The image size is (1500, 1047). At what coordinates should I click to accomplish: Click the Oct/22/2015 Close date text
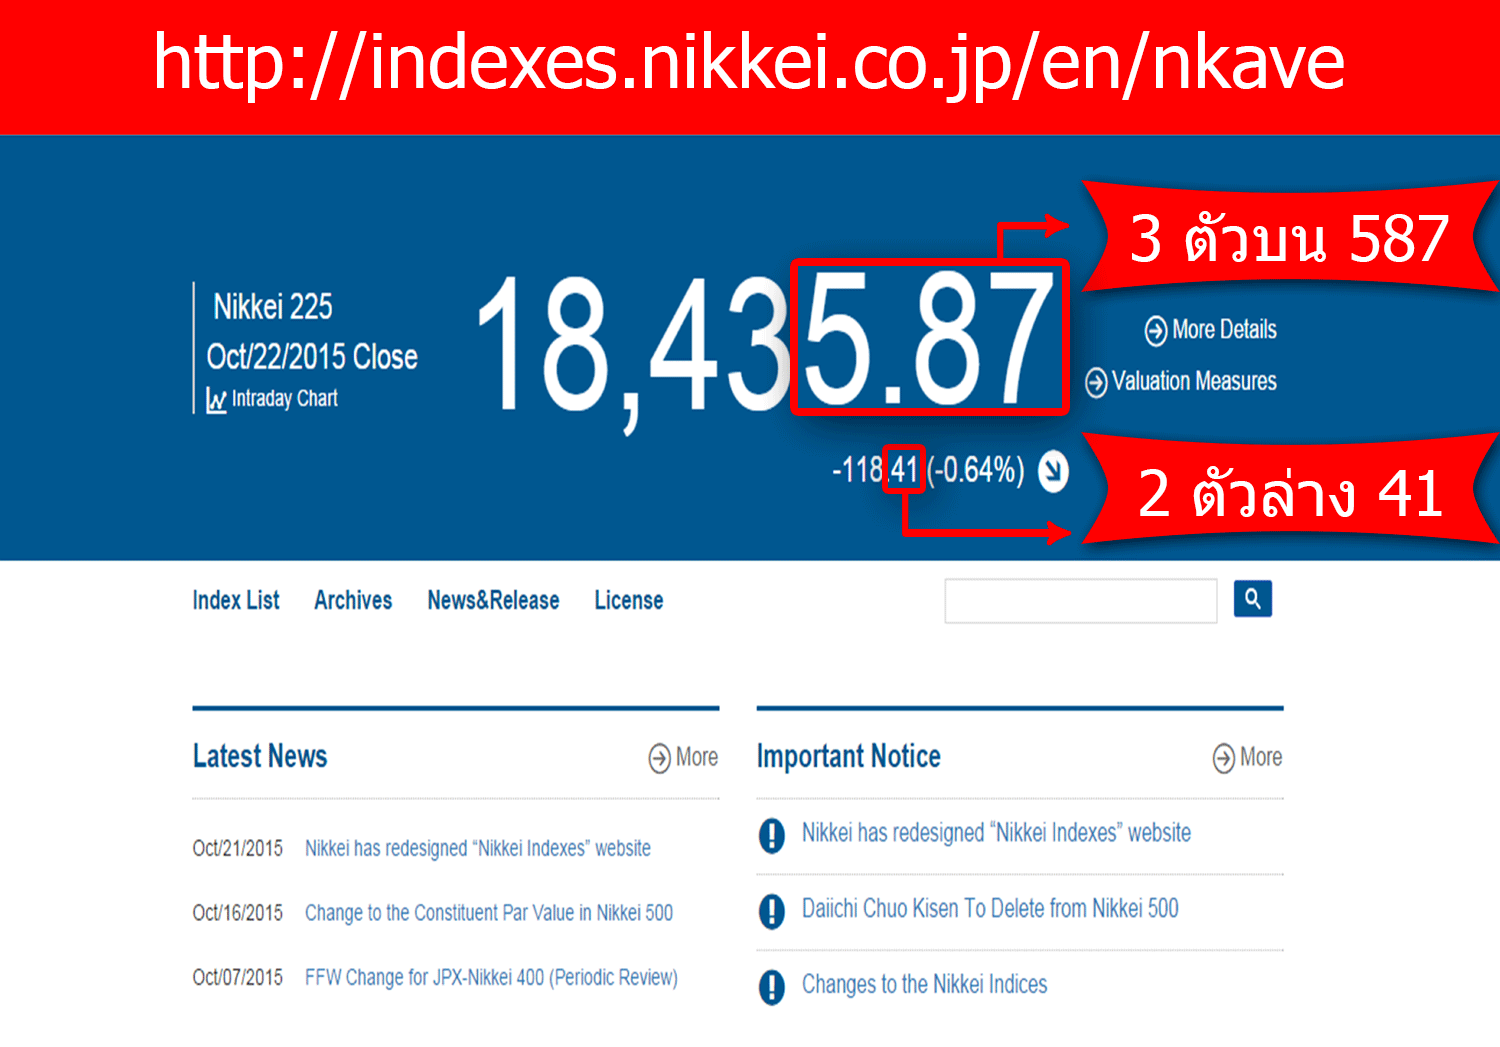[312, 356]
